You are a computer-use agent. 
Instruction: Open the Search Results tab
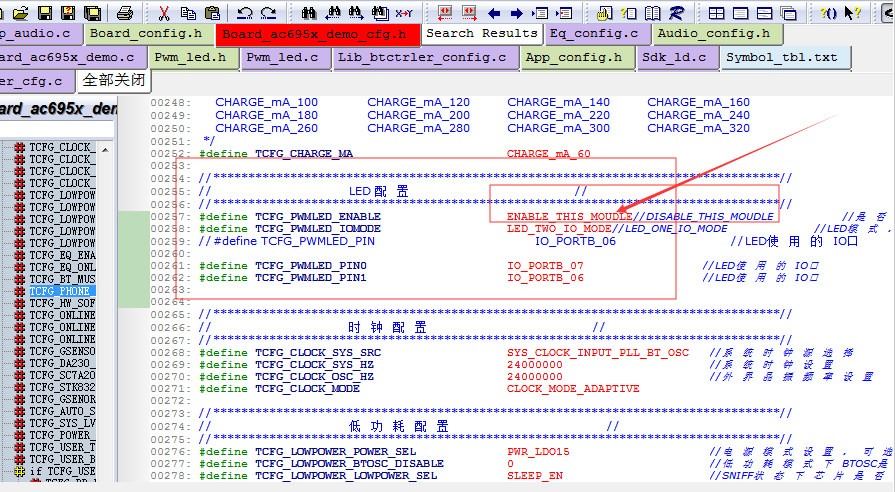[x=482, y=34]
